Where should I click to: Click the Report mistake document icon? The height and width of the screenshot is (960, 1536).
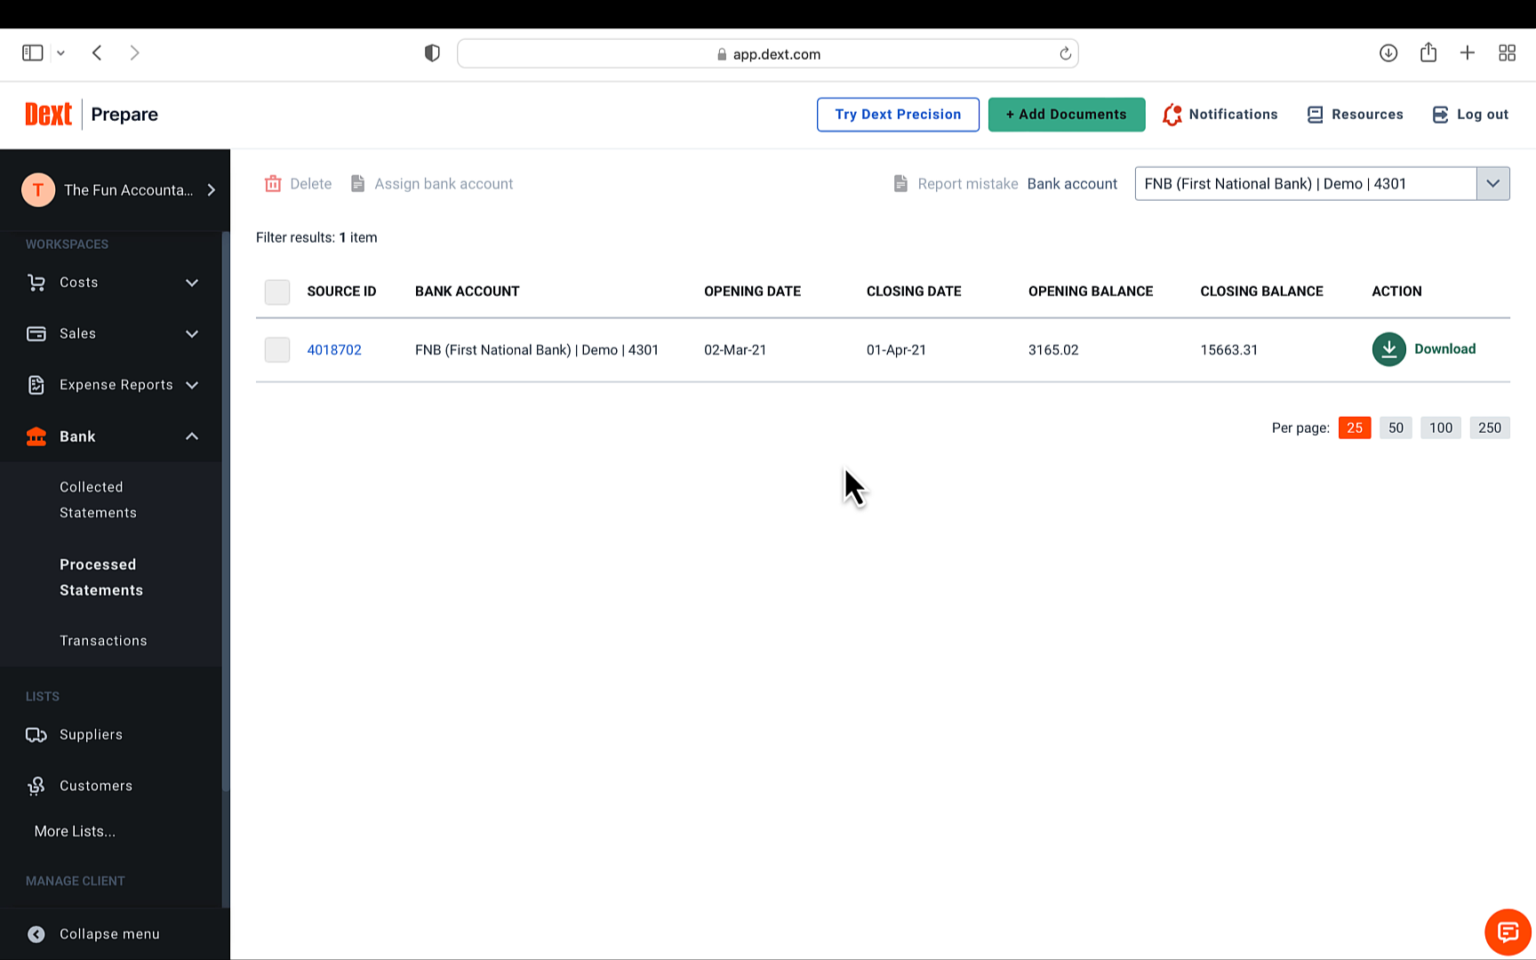pyautogui.click(x=900, y=183)
